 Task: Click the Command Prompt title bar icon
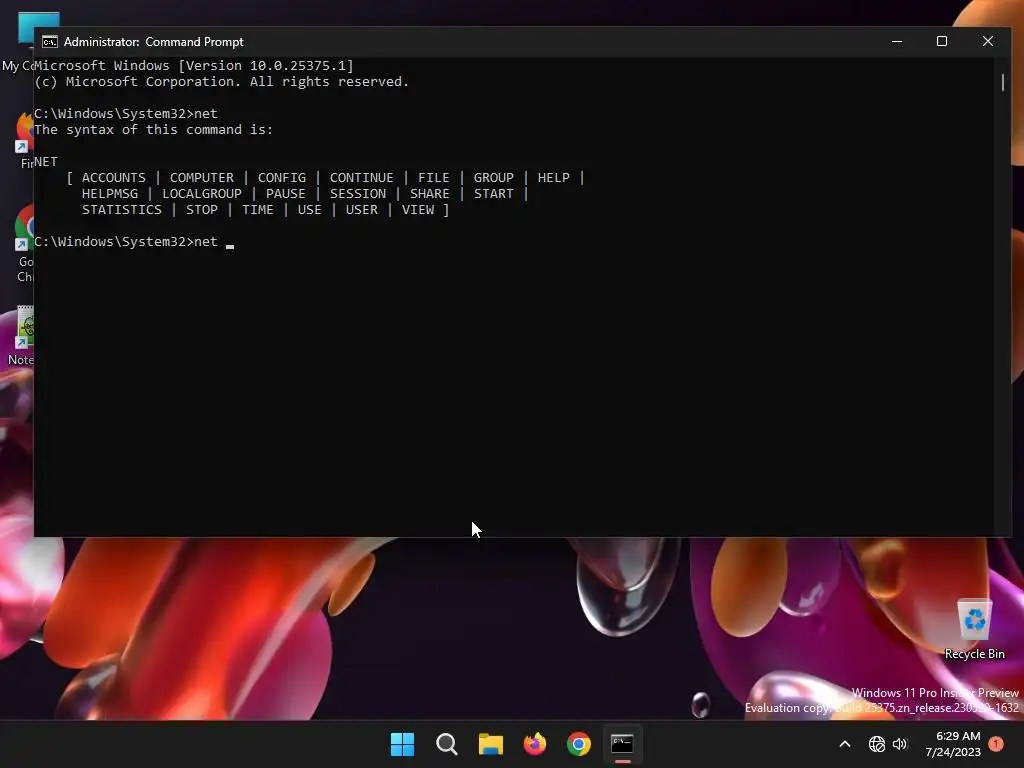[x=50, y=42]
